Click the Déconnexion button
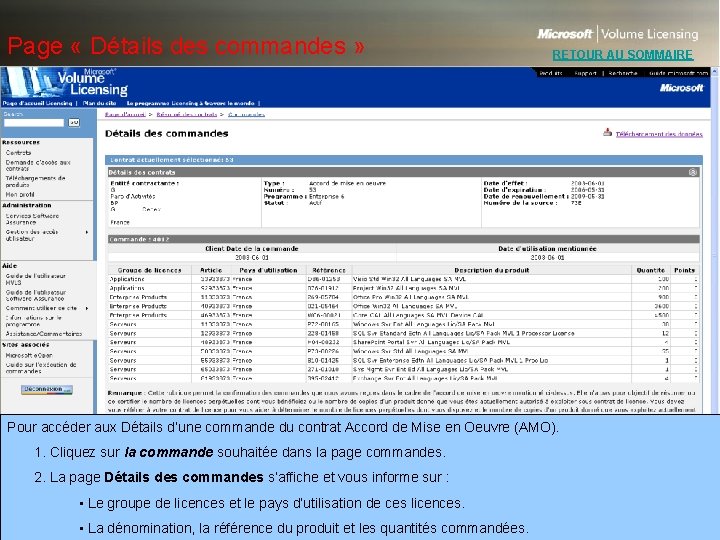Screen dimensions: 720x540 (x=47, y=389)
